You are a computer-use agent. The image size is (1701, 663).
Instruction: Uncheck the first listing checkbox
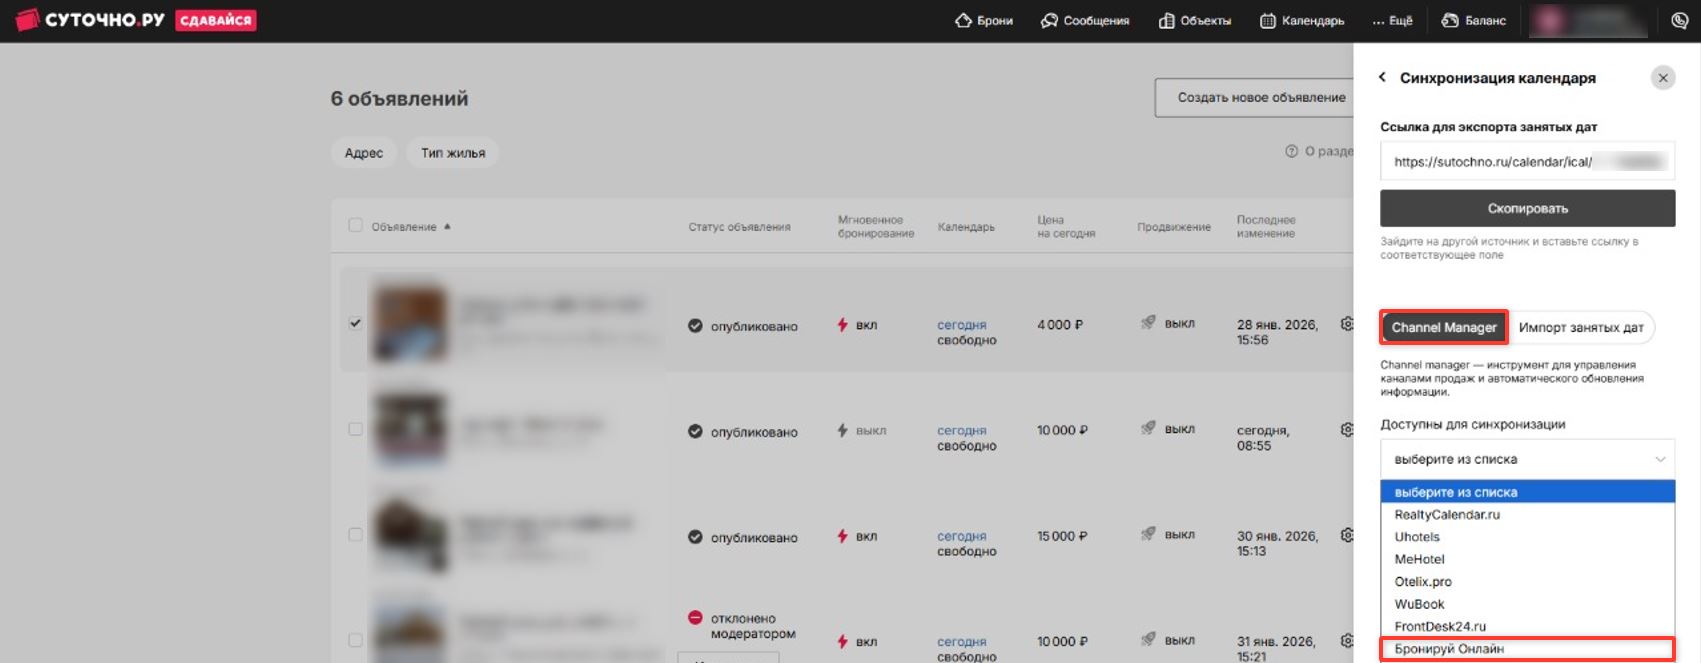pos(355,323)
